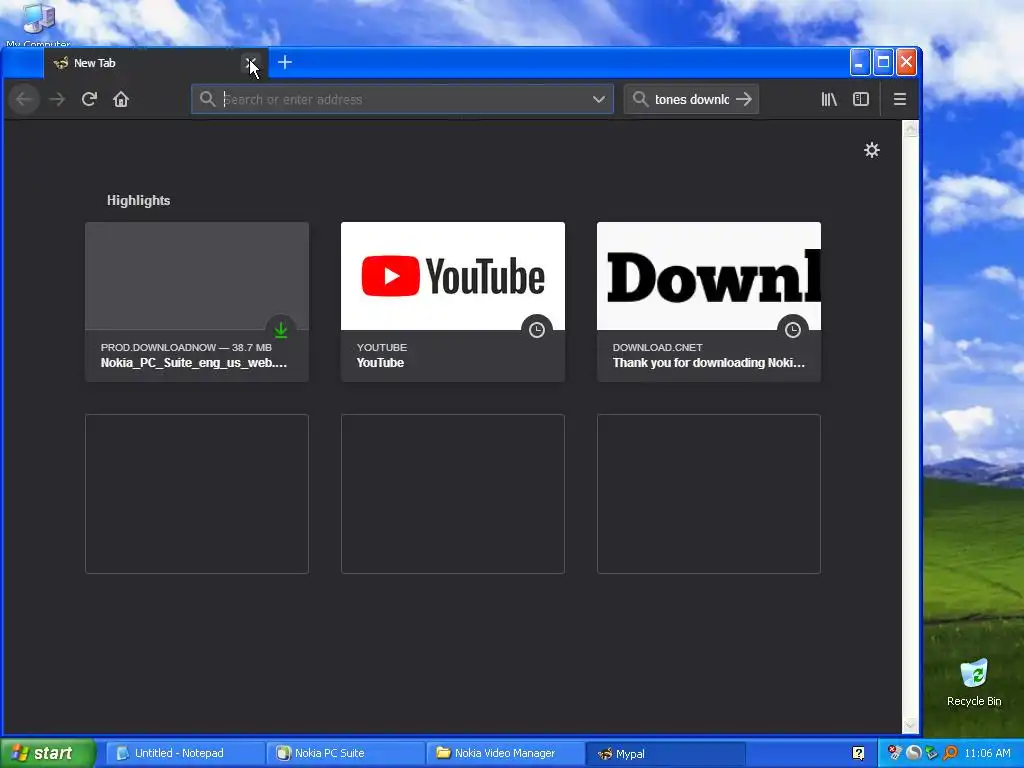The width and height of the screenshot is (1024, 768).
Task: Open the Library bookmarks icon
Action: click(x=829, y=99)
